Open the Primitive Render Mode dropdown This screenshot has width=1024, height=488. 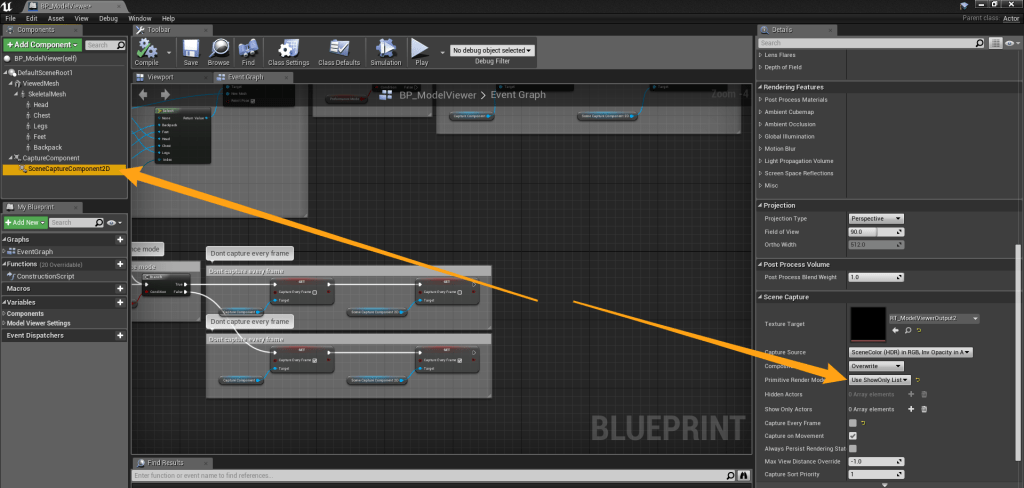(879, 380)
